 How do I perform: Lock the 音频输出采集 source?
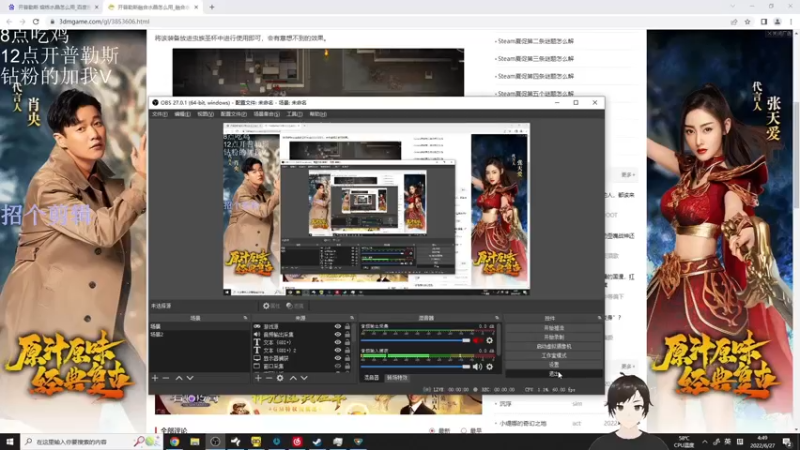coord(347,335)
